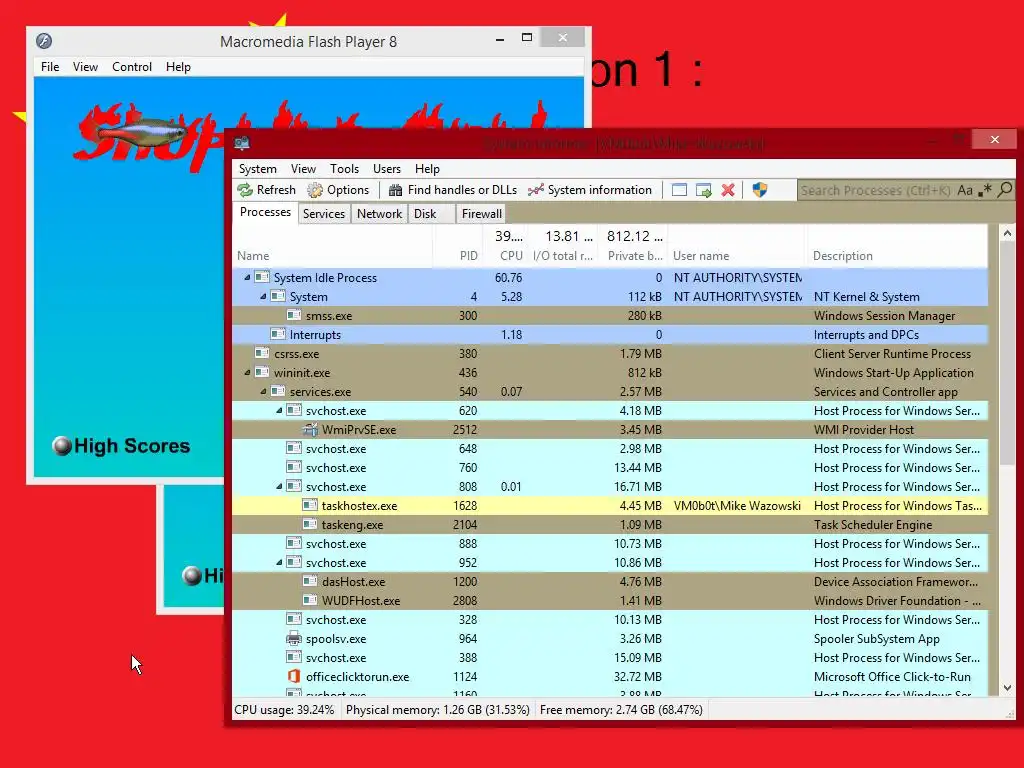This screenshot has height=768, width=1024.
Task: Click High Scores in Flash Player
Action: (121, 445)
